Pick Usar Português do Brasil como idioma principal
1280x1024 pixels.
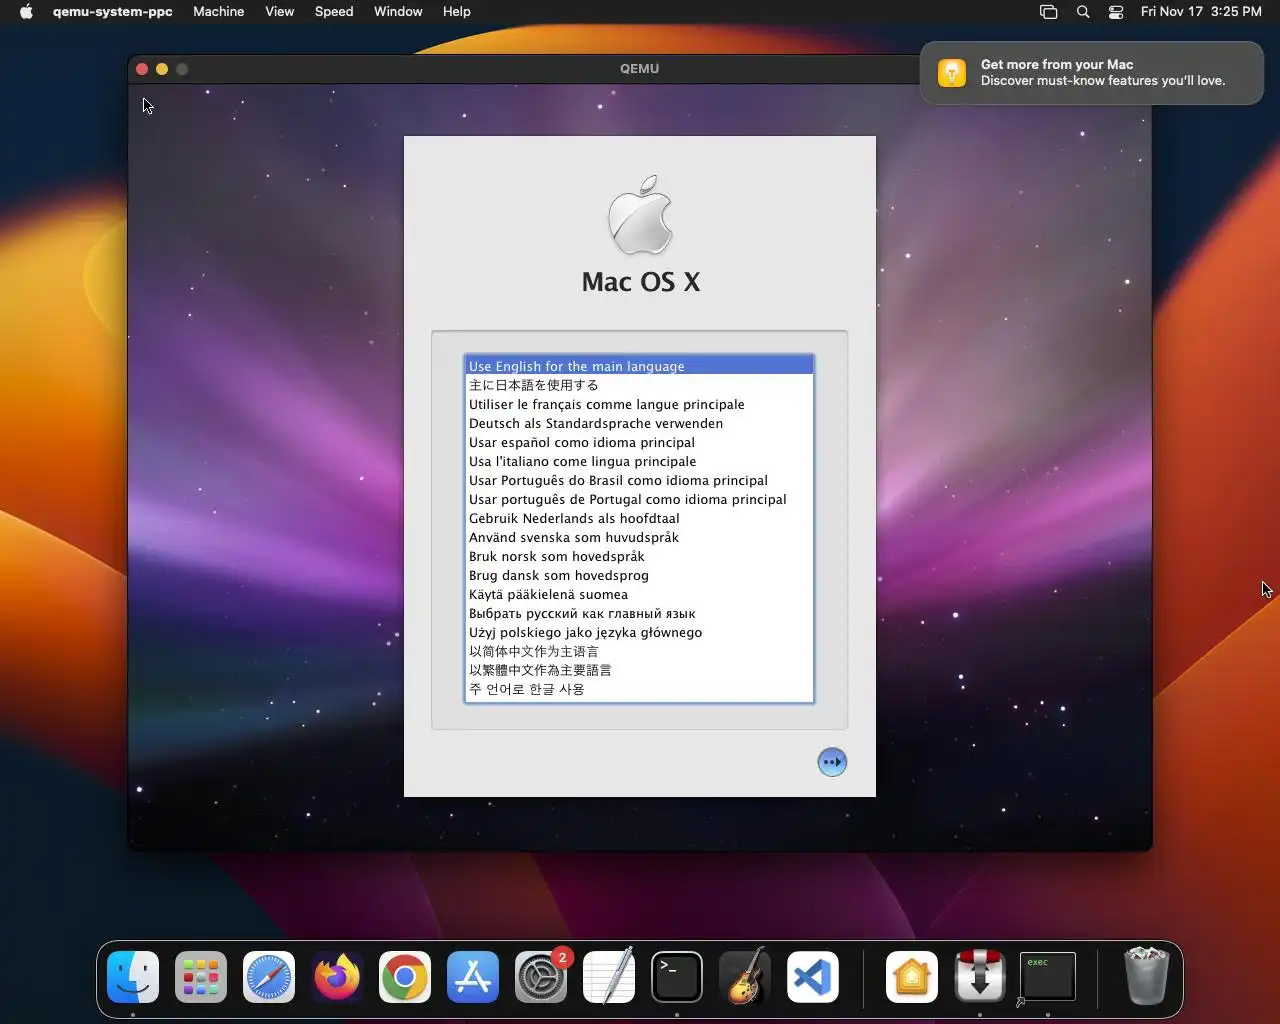tap(639, 480)
